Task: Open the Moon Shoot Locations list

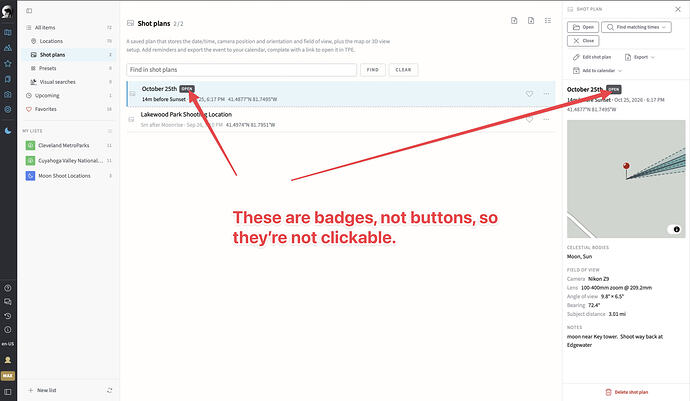Action: 69,176
